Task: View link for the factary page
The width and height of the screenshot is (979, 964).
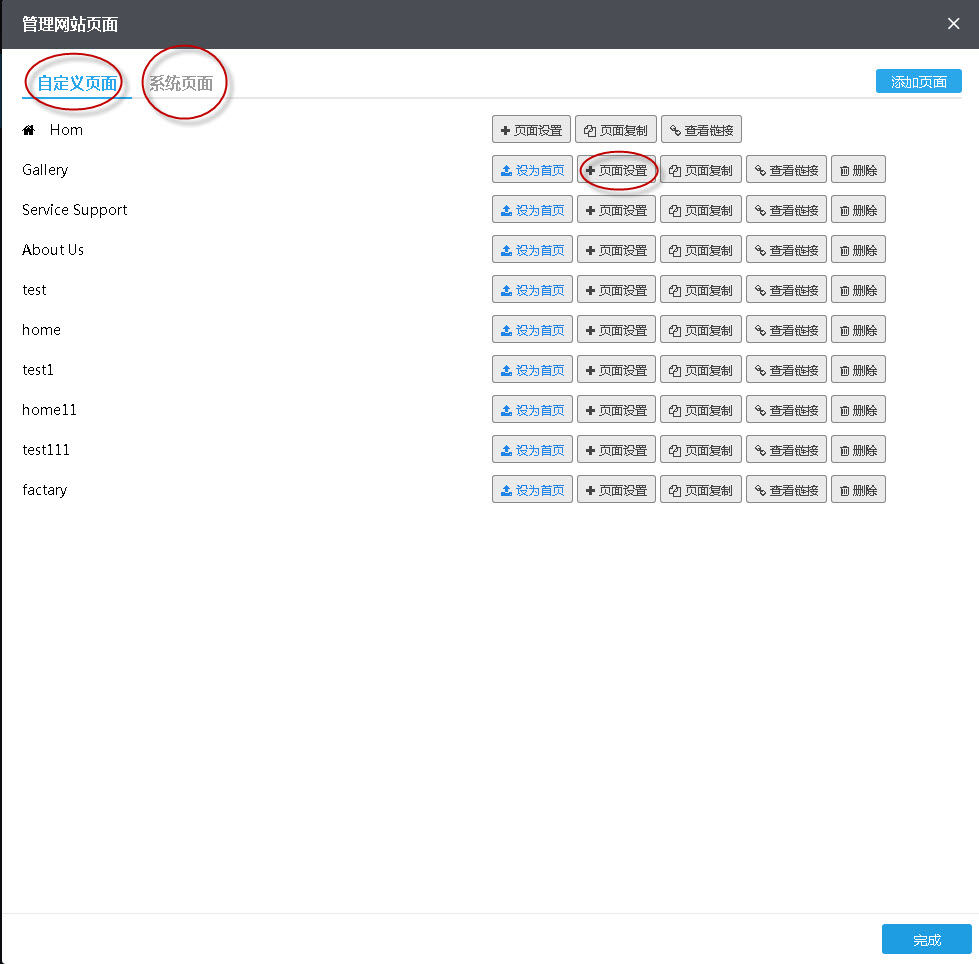Action: pyautogui.click(x=786, y=490)
